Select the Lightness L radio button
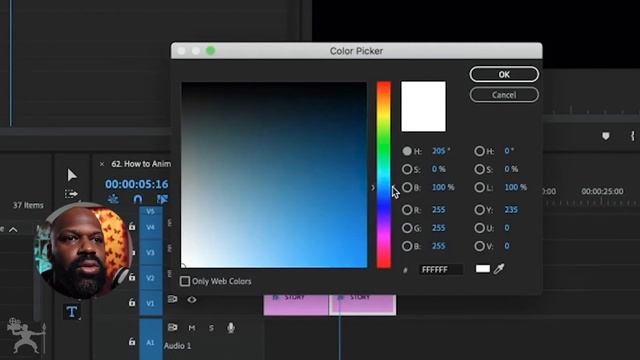640x360 pixels. [480, 187]
